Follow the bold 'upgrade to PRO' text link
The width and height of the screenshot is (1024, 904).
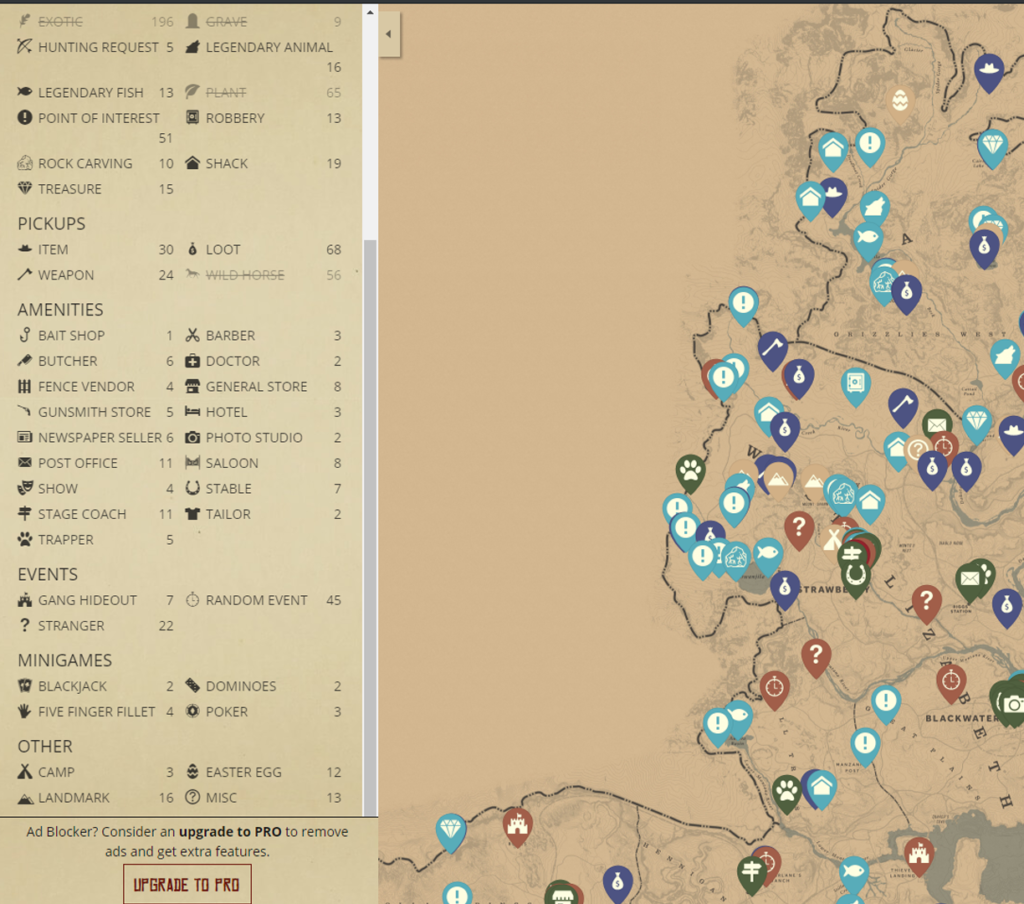(230, 831)
